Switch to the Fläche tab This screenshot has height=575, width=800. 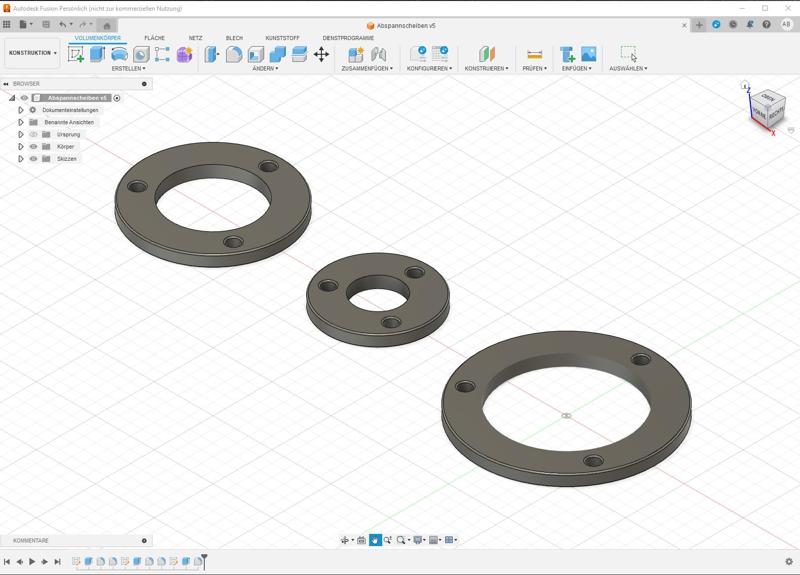click(154, 38)
